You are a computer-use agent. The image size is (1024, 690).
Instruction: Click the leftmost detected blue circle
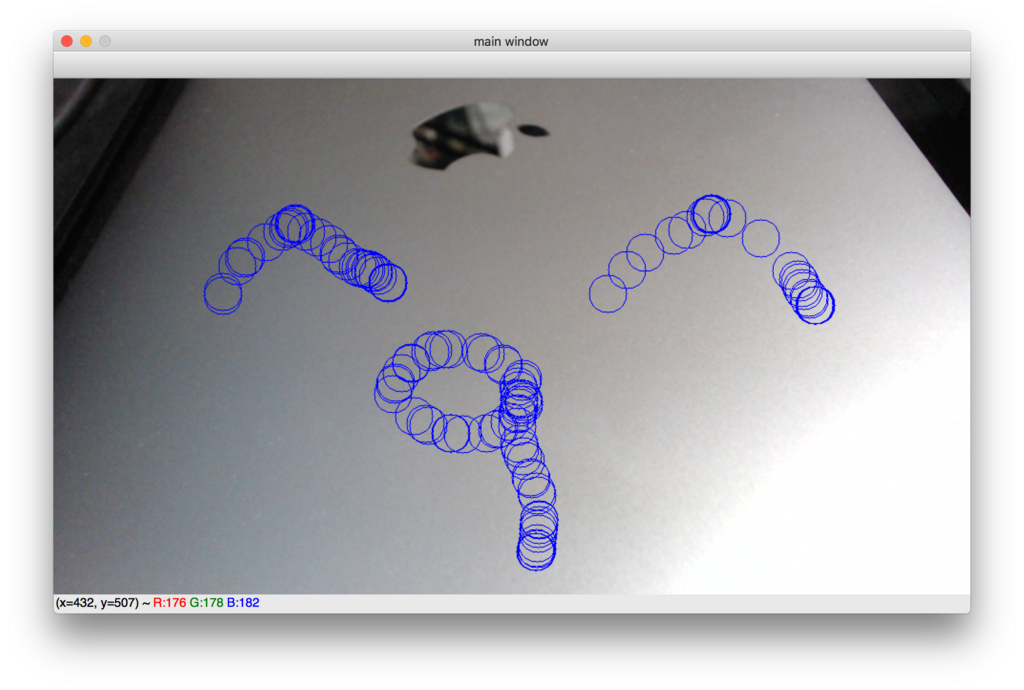(x=224, y=291)
